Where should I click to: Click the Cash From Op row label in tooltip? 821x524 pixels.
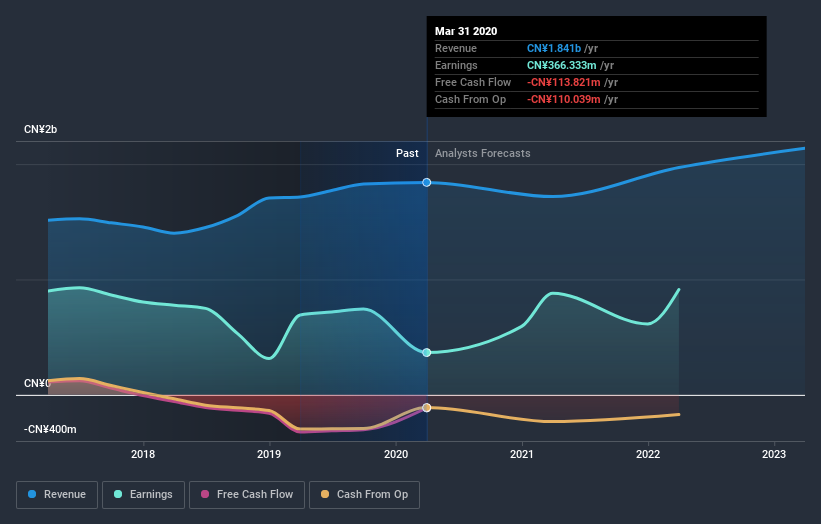[470, 99]
